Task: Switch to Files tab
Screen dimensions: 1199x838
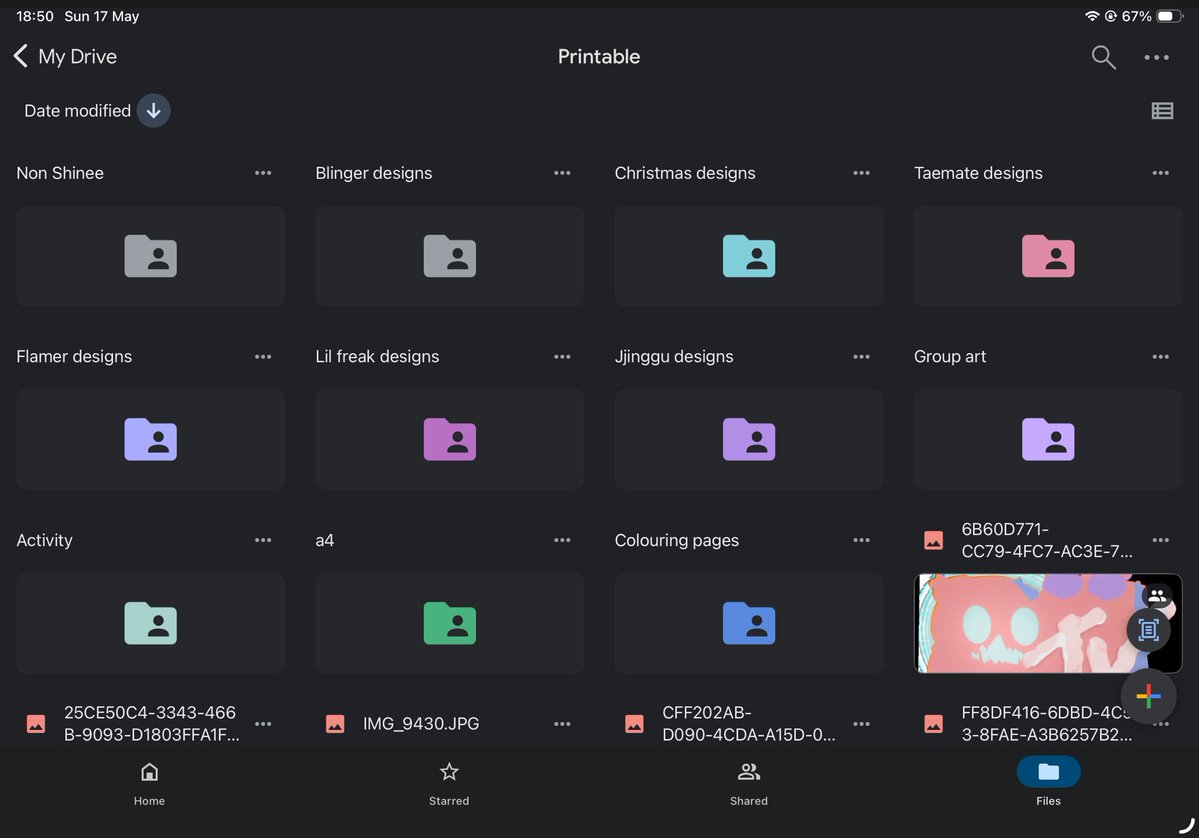Action: coord(1048,784)
